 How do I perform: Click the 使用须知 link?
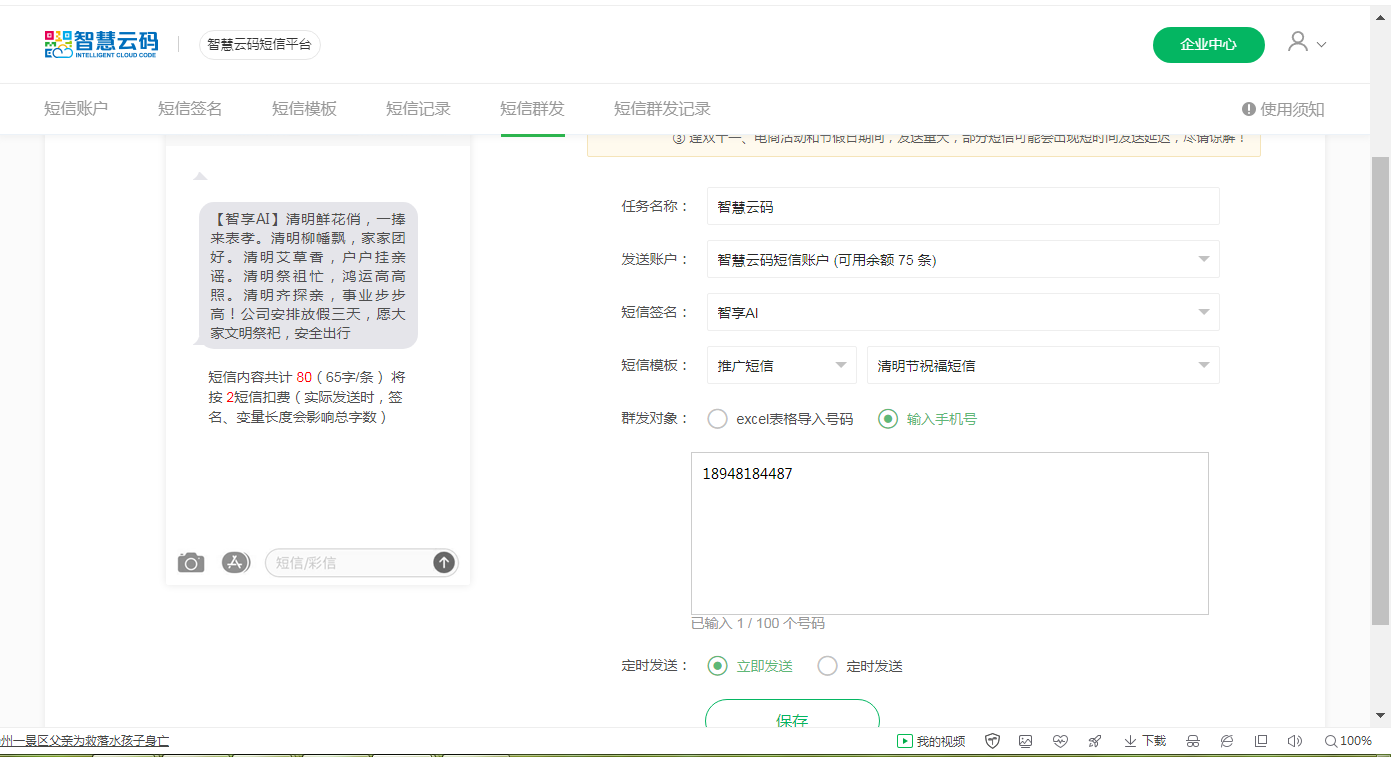1283,110
